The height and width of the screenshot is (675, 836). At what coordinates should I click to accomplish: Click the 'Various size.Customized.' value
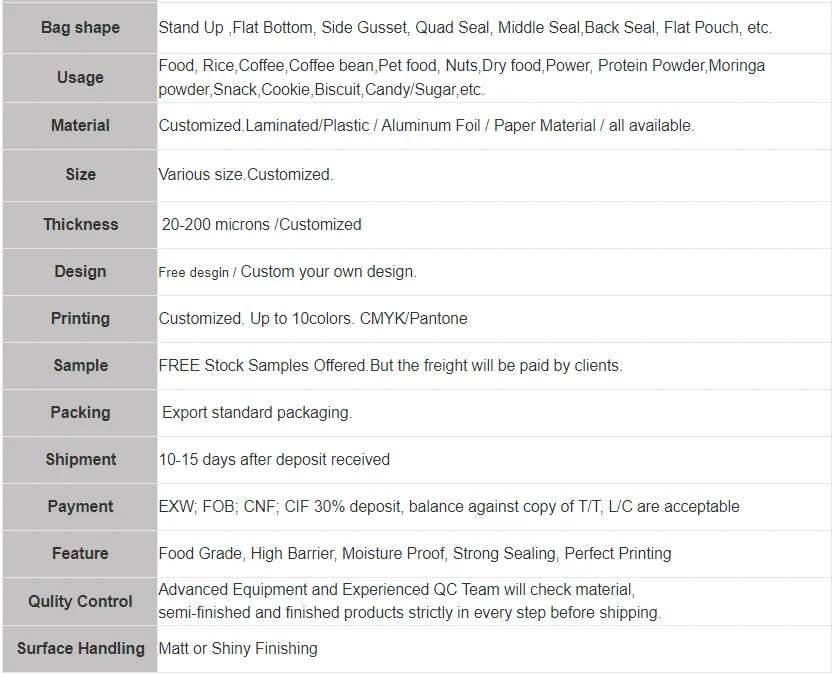246,174
